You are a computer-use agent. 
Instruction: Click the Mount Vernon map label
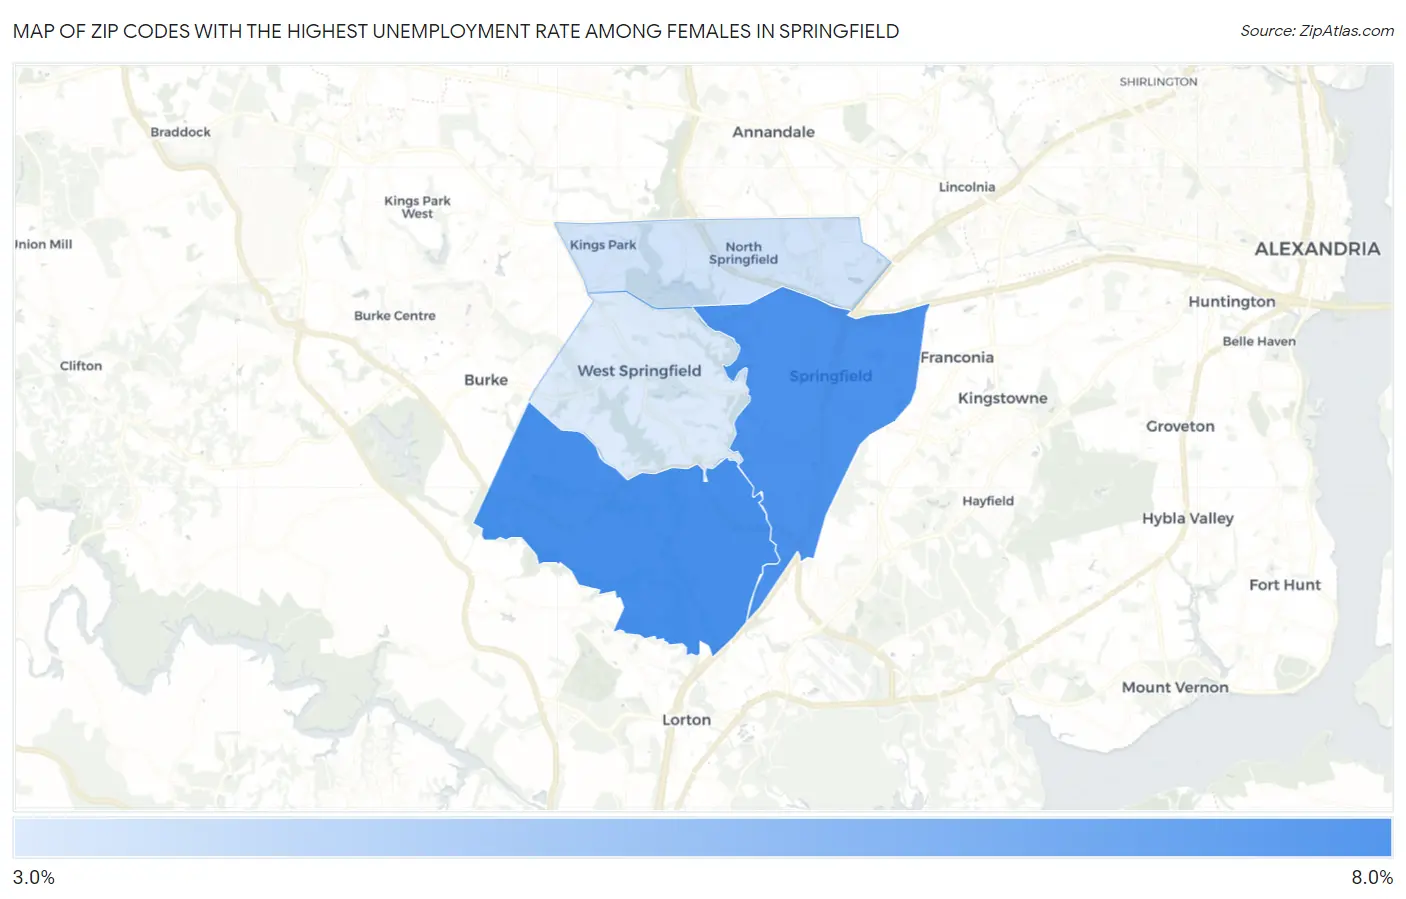[x=1175, y=687]
